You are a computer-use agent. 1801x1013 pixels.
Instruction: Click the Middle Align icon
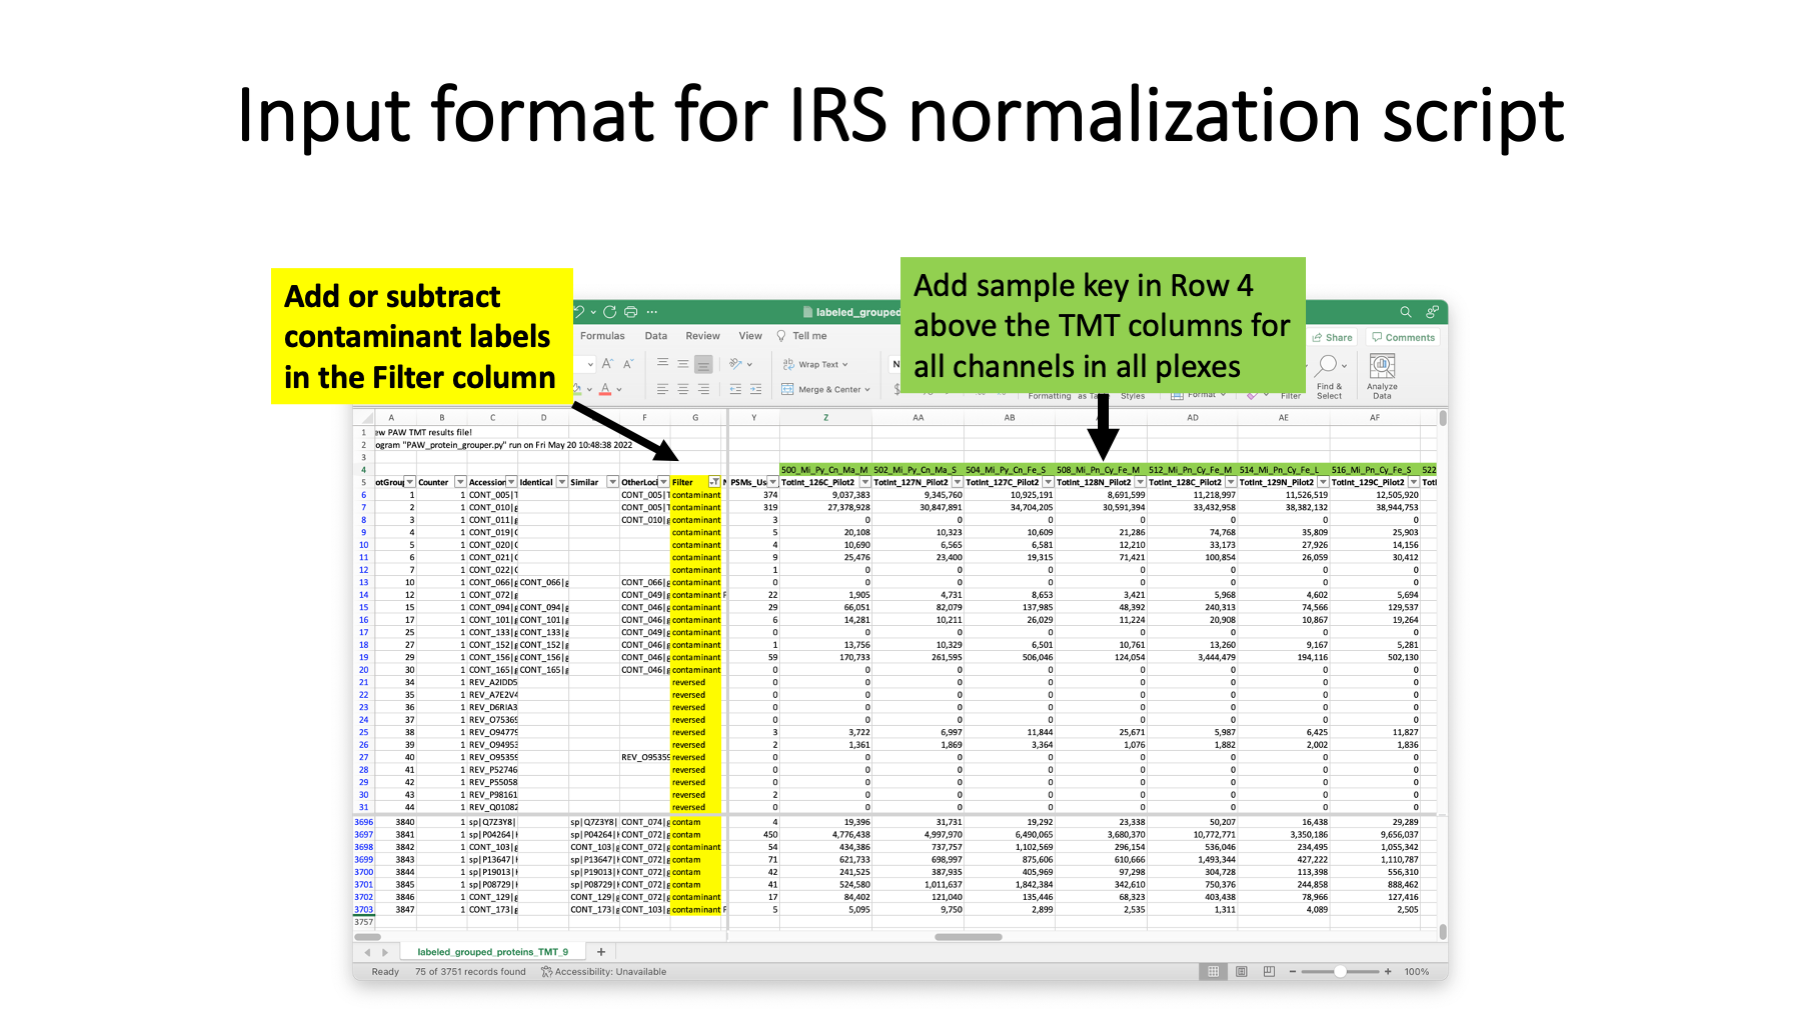683,364
